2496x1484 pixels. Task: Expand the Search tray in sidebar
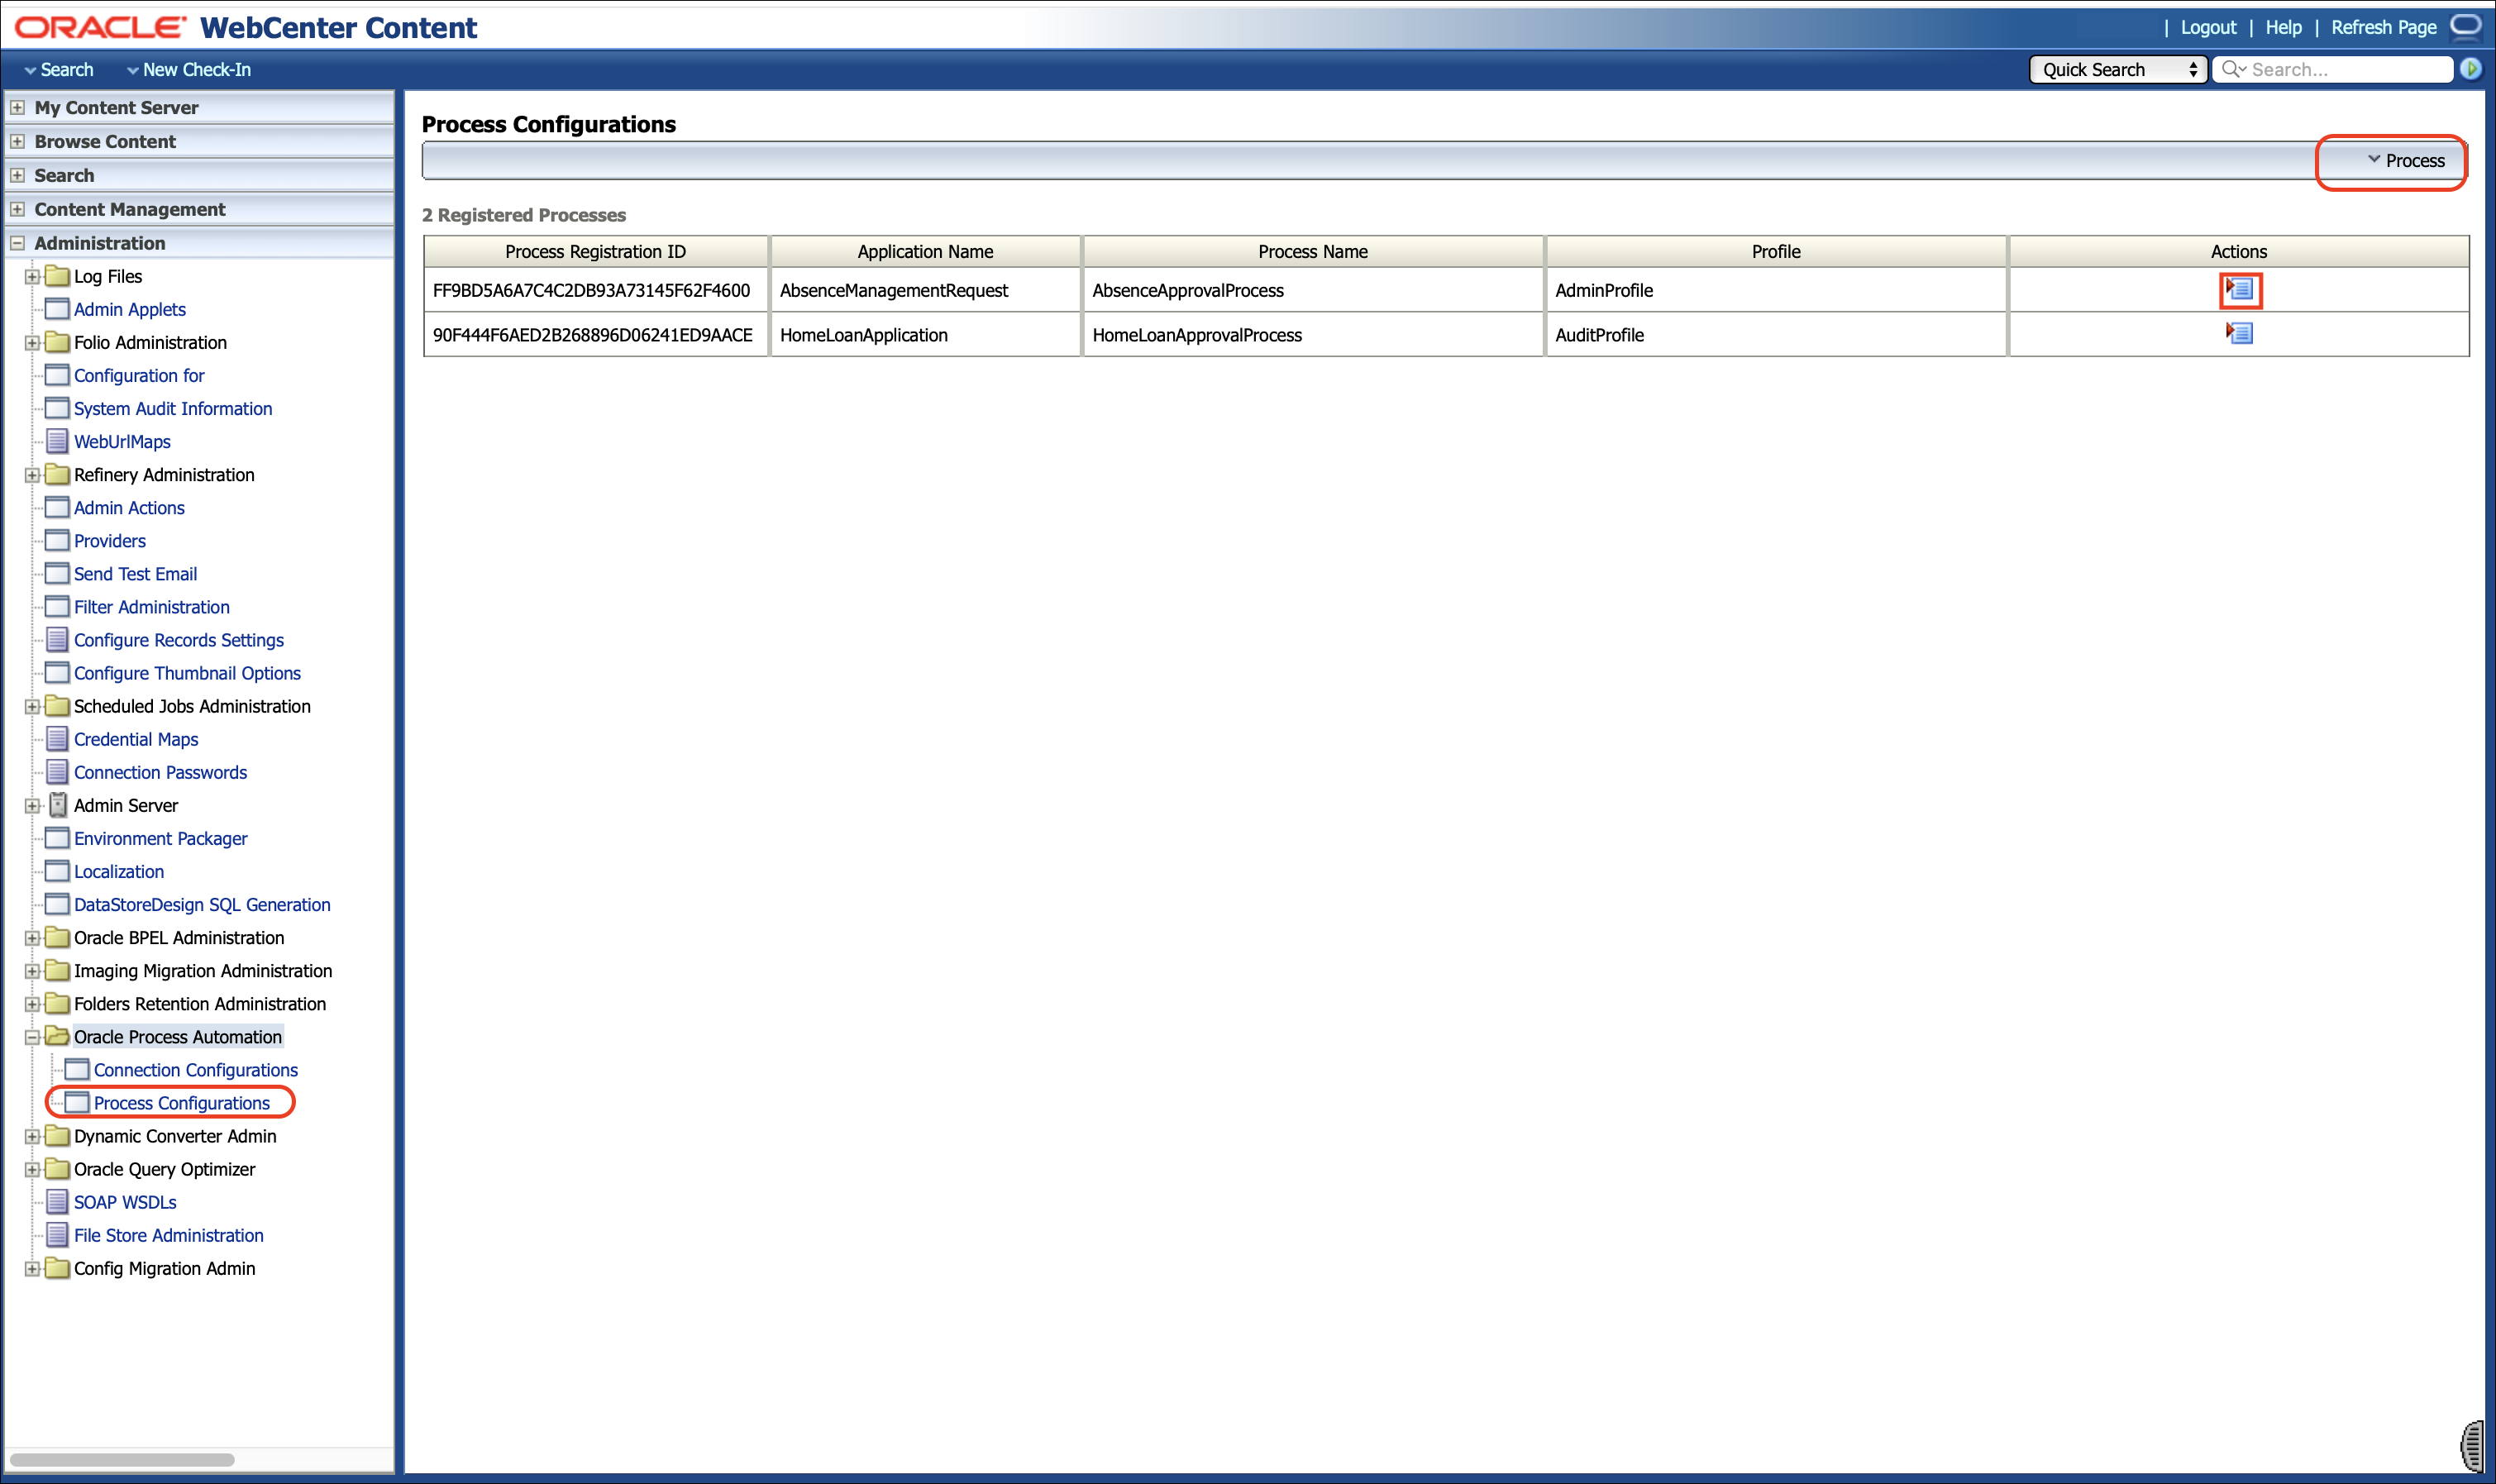[x=17, y=175]
